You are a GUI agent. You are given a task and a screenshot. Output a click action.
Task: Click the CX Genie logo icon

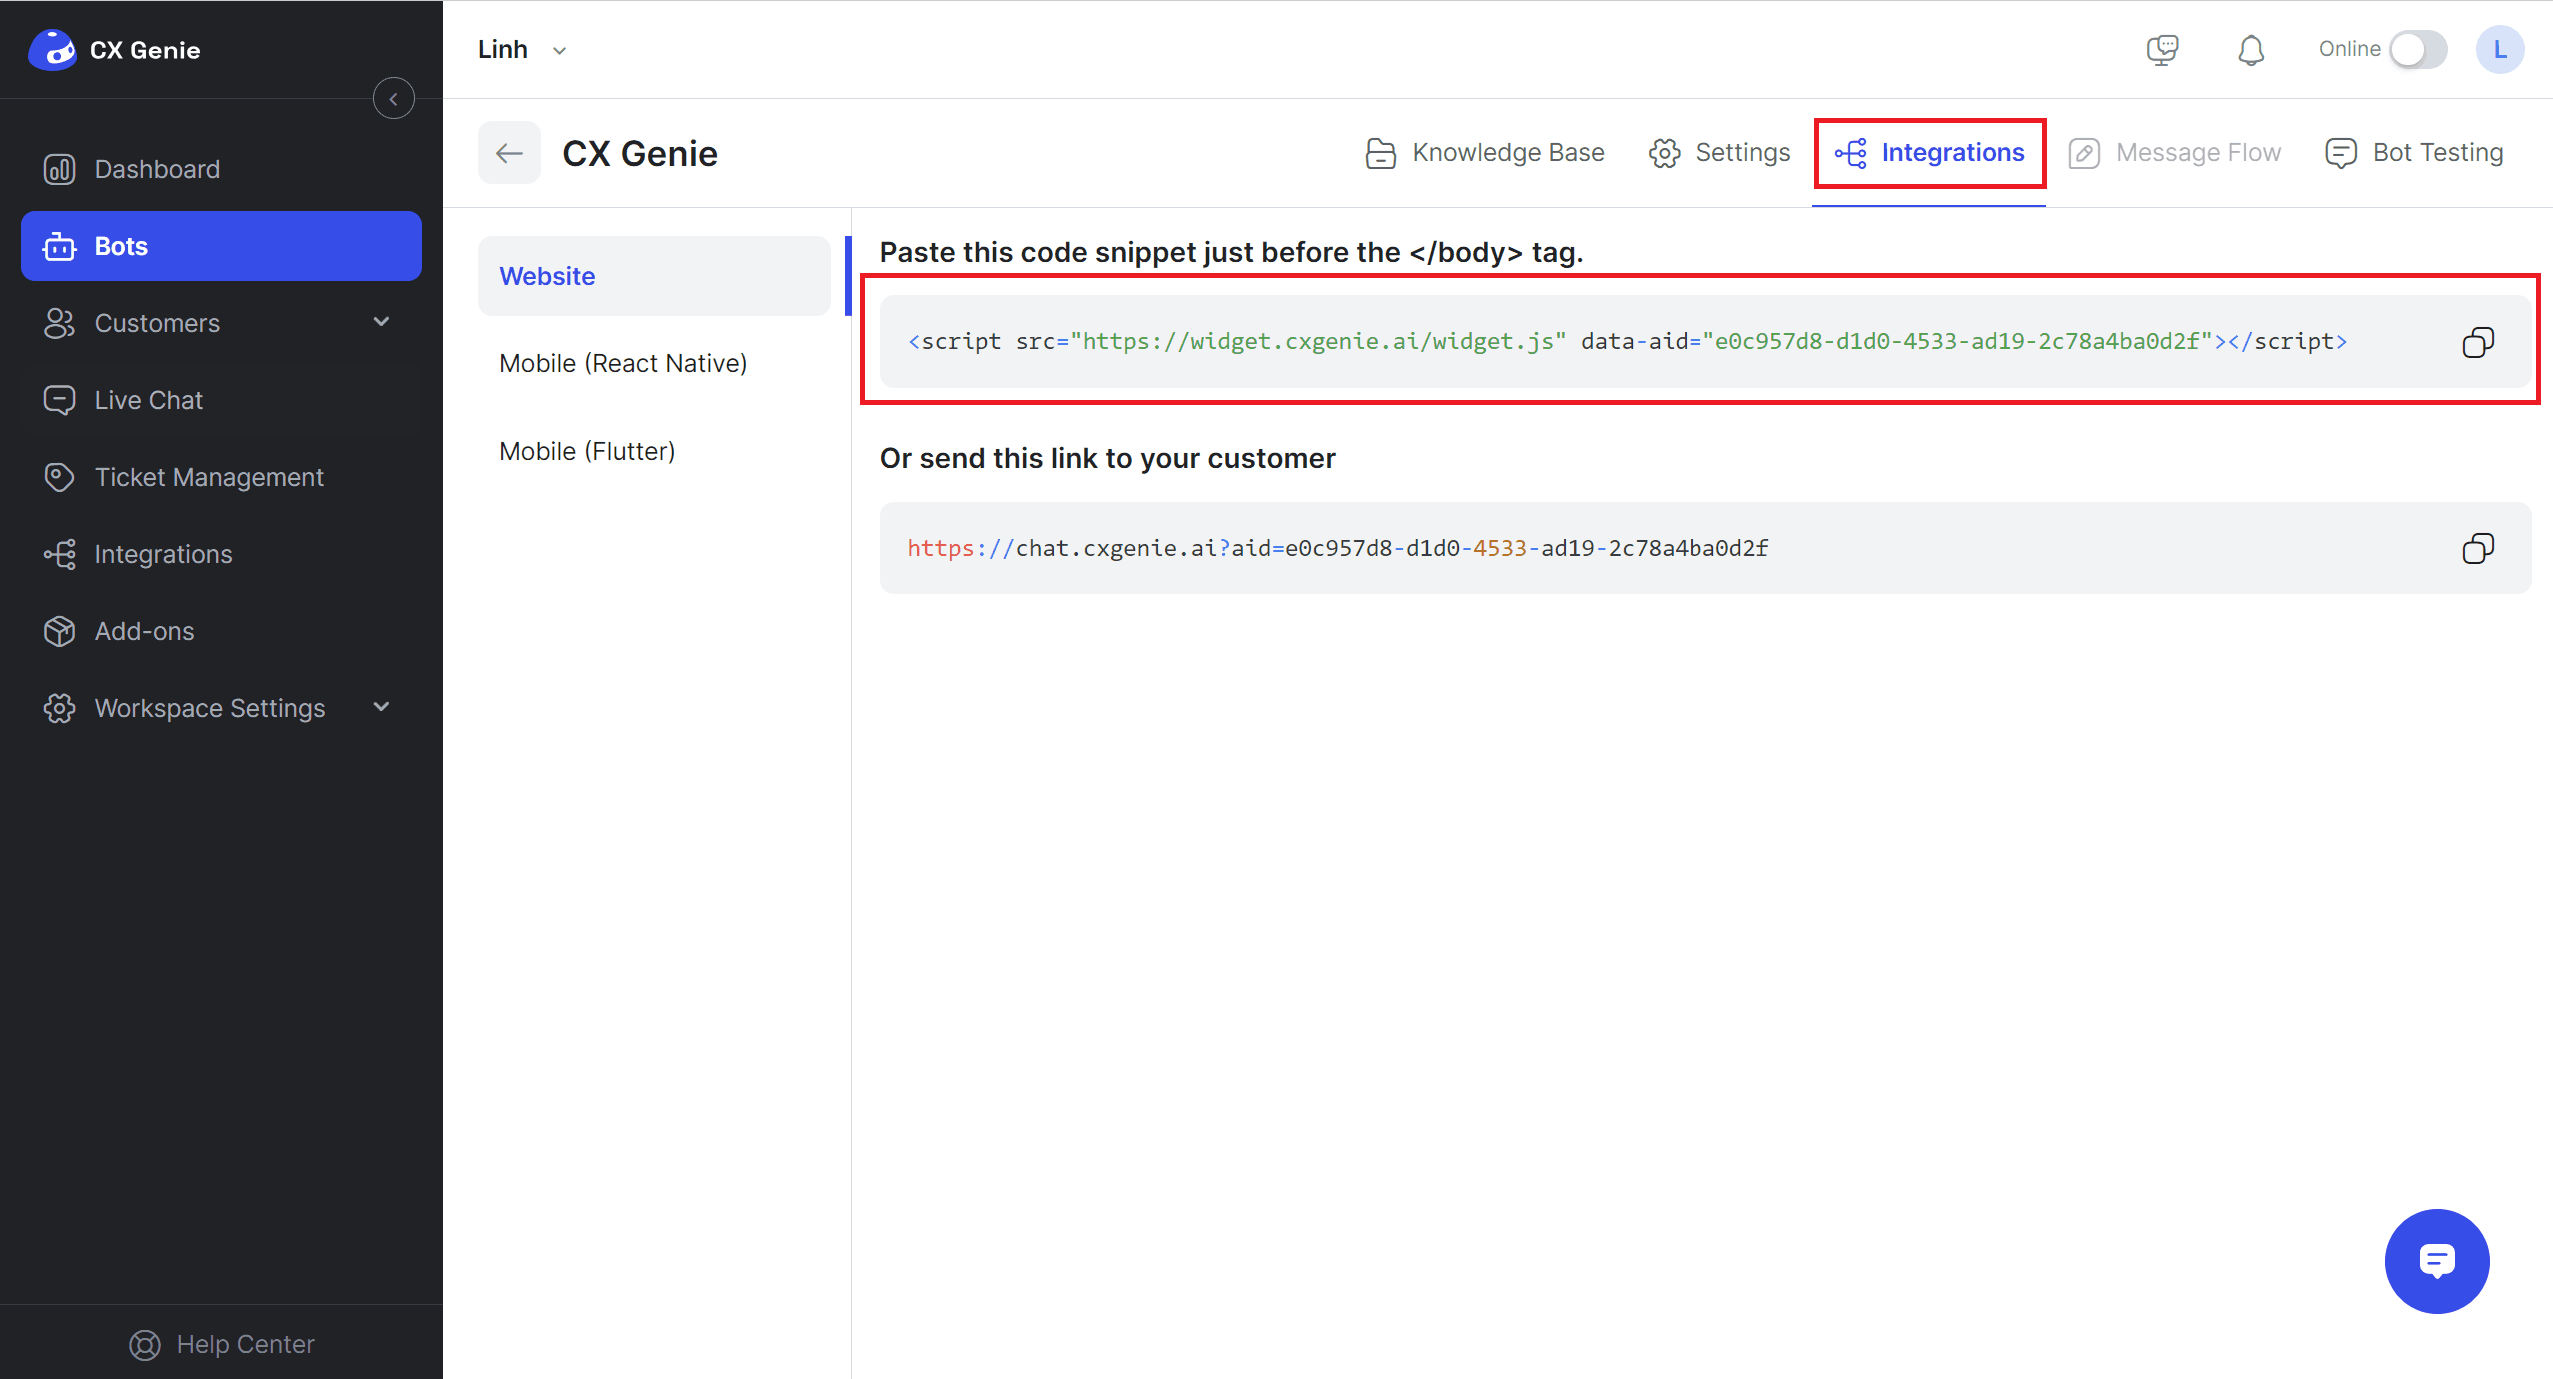(52, 49)
